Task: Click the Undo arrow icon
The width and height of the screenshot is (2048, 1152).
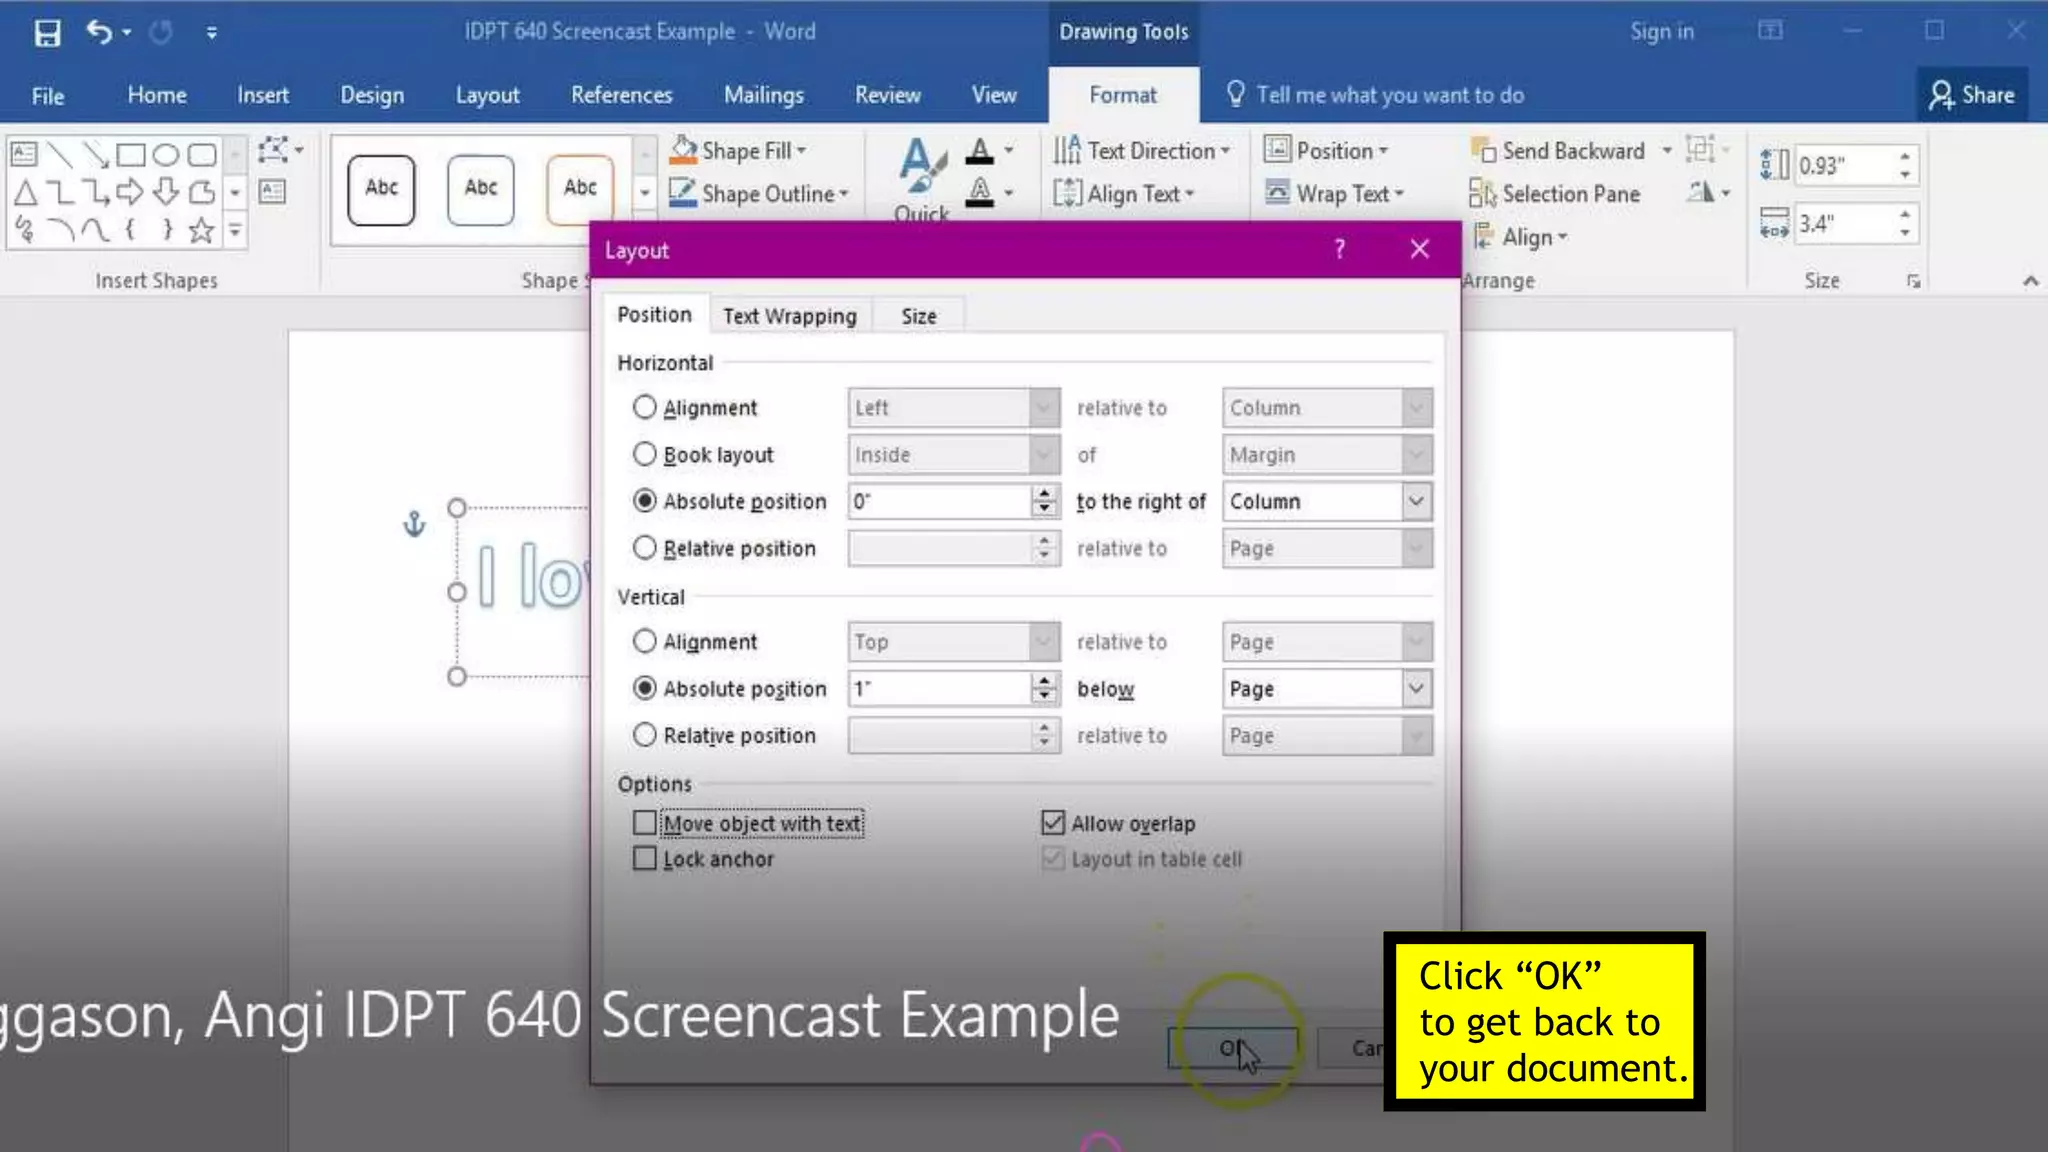Action: pyautogui.click(x=98, y=32)
